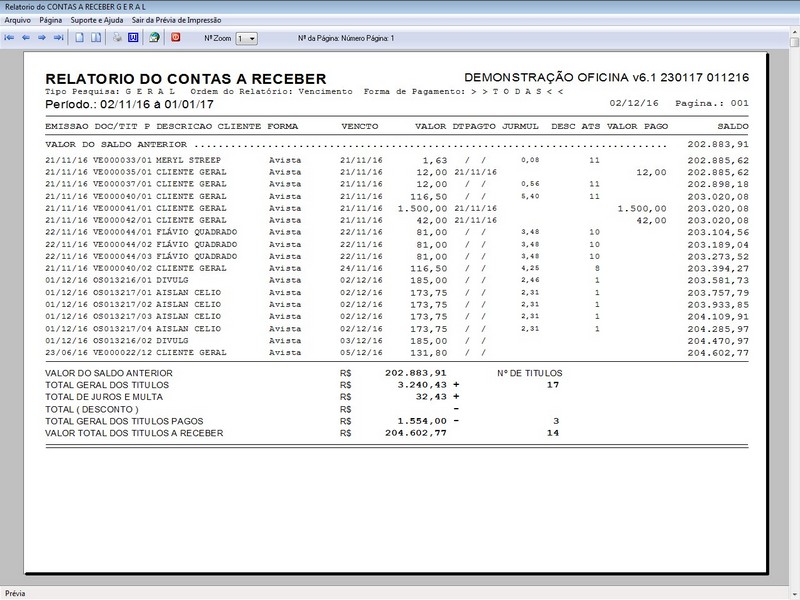Click the SALDO column header
Viewport: 800px width, 600px height.
coord(733,127)
